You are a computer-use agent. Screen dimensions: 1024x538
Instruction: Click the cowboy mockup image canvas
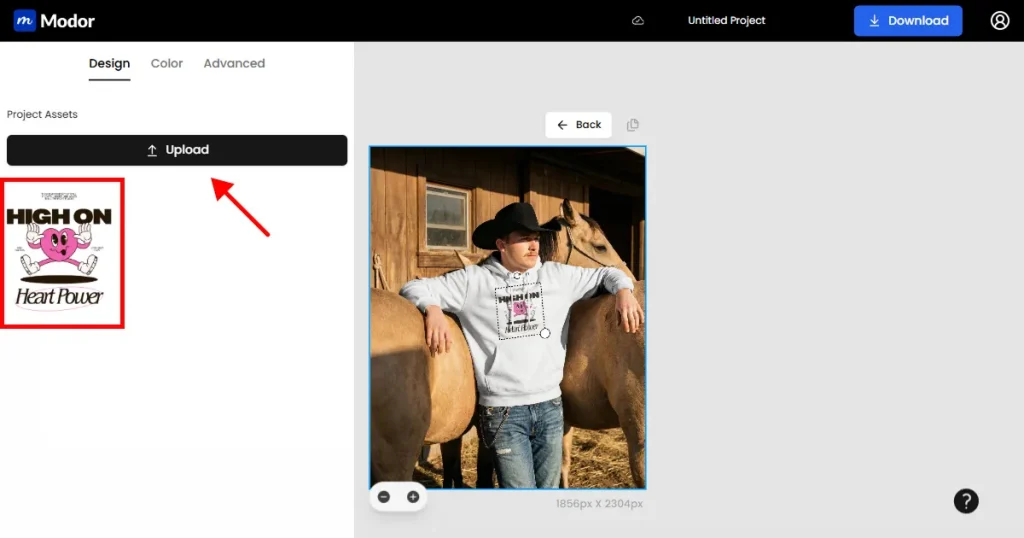[x=507, y=317]
